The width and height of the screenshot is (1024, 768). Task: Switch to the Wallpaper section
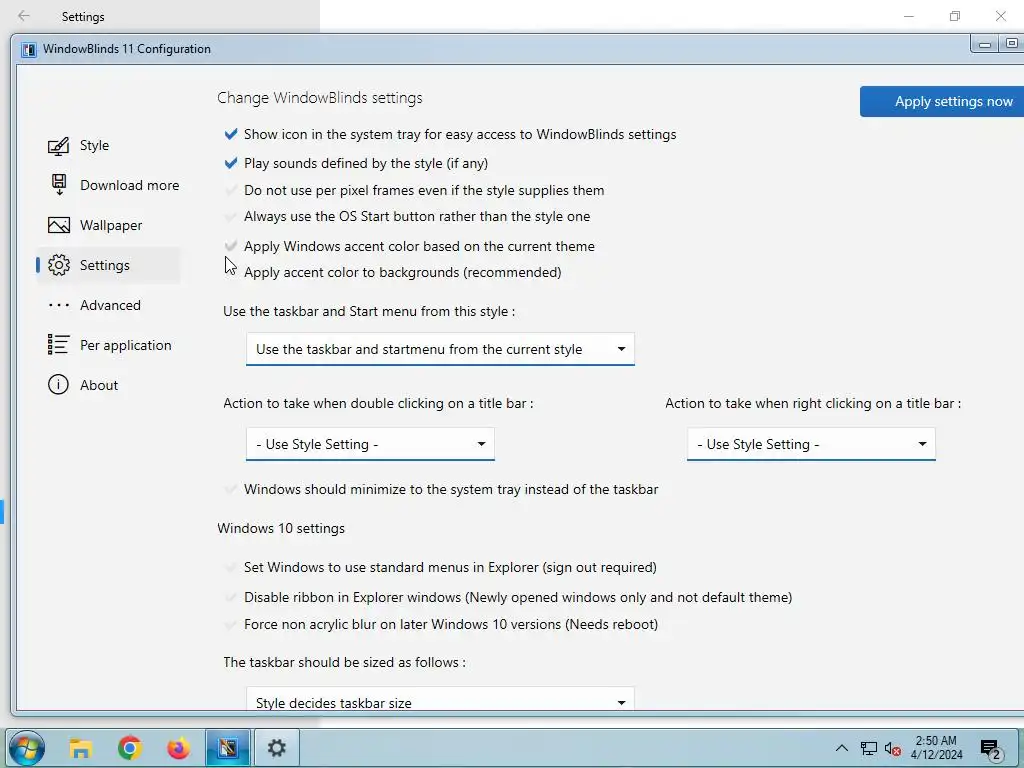[111, 225]
